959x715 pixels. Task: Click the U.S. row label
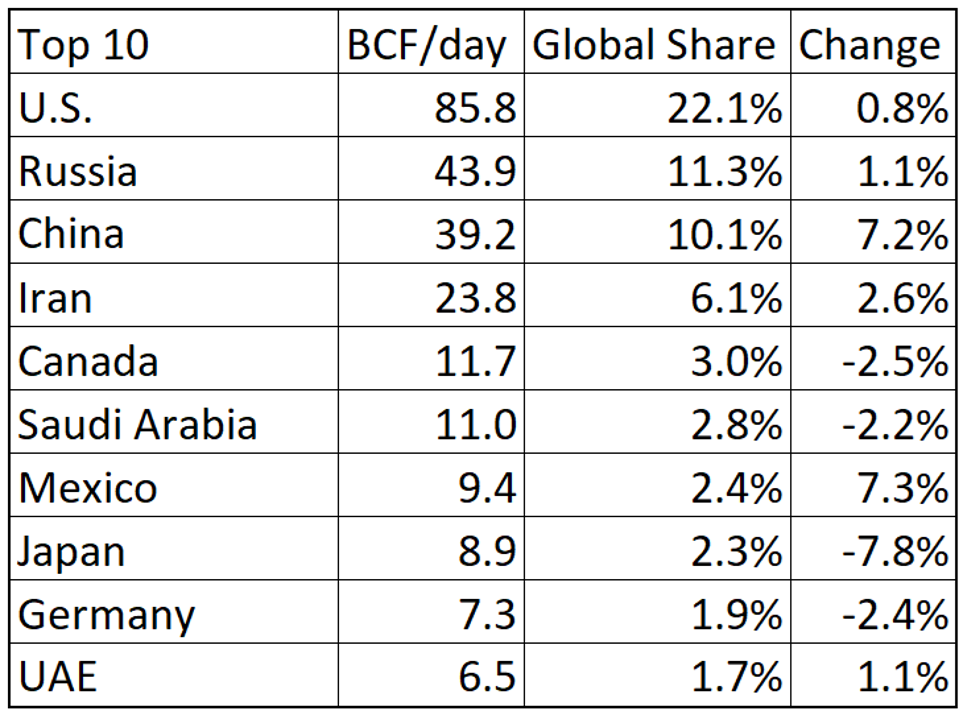56,108
